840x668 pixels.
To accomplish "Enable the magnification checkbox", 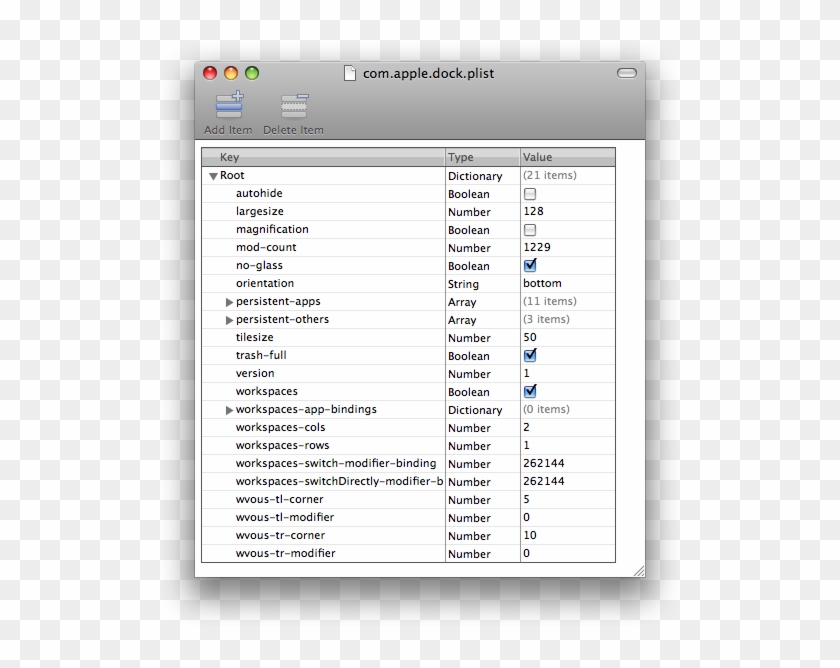I will tap(529, 229).
